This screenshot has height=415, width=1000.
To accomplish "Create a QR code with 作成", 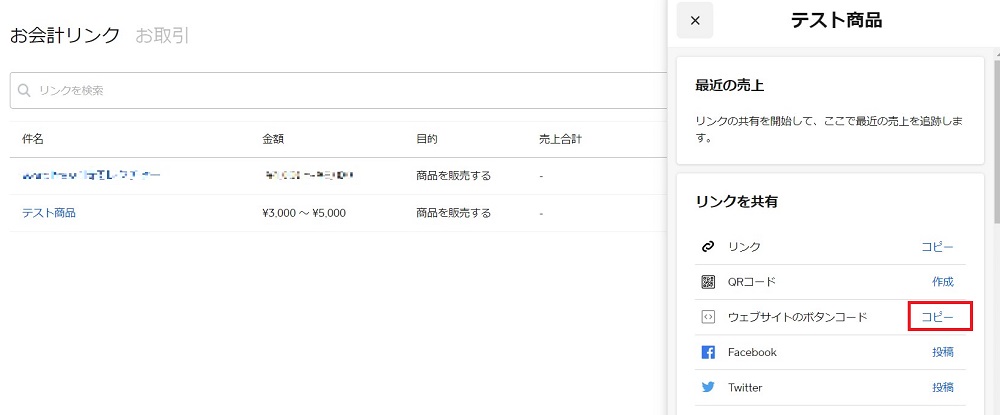I will tap(942, 282).
